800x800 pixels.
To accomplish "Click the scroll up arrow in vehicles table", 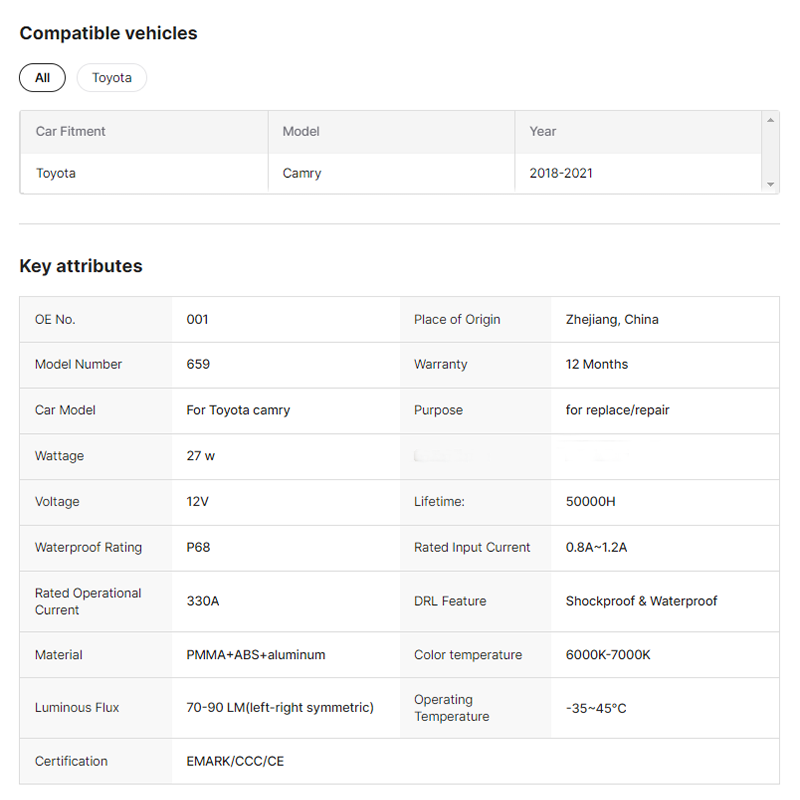I will [x=770, y=120].
